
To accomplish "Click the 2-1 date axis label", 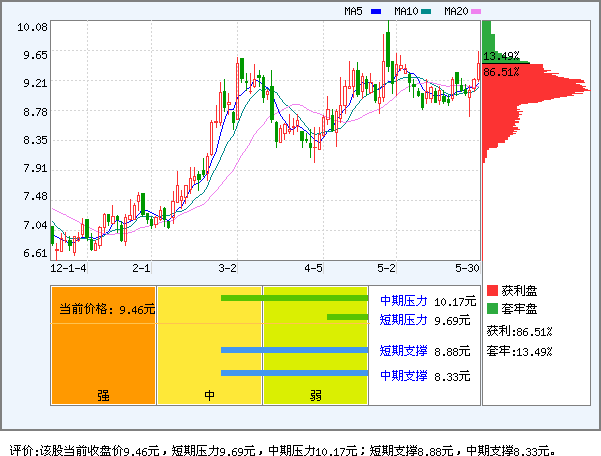I will [141, 268].
